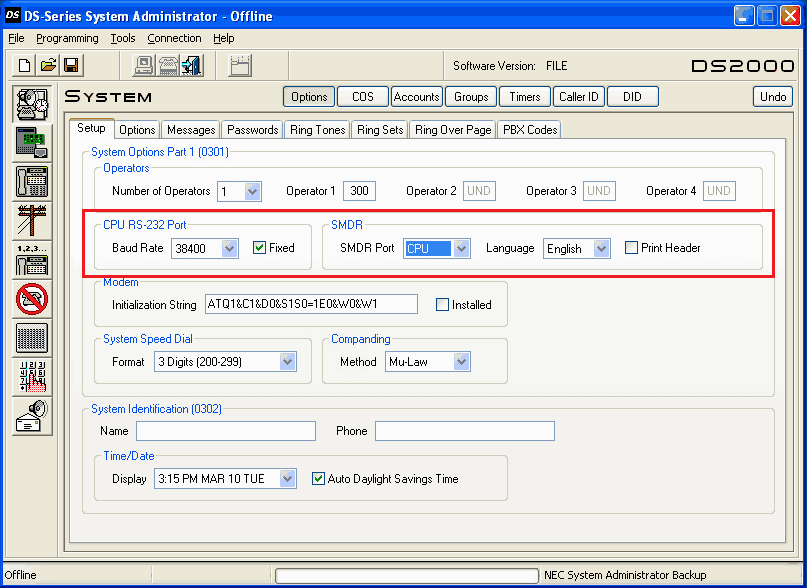
Task: Open the Tools menu
Action: [x=122, y=38]
